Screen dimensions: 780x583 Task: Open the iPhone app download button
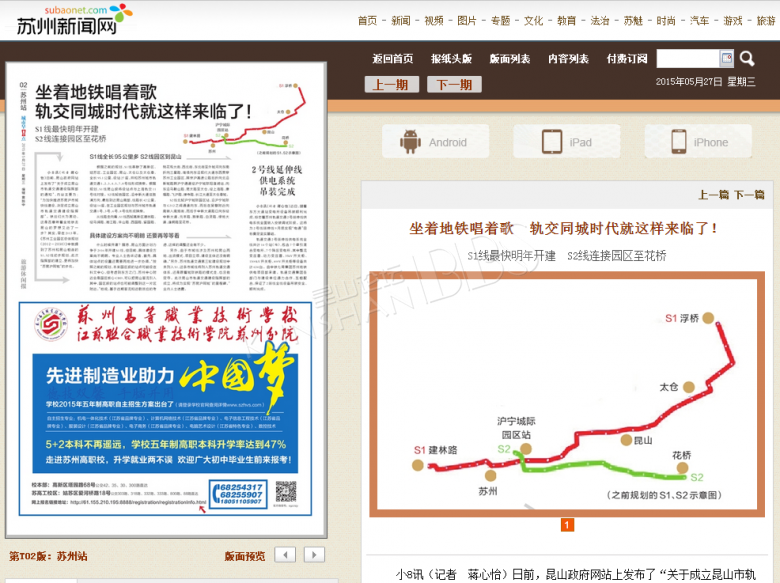pos(698,142)
